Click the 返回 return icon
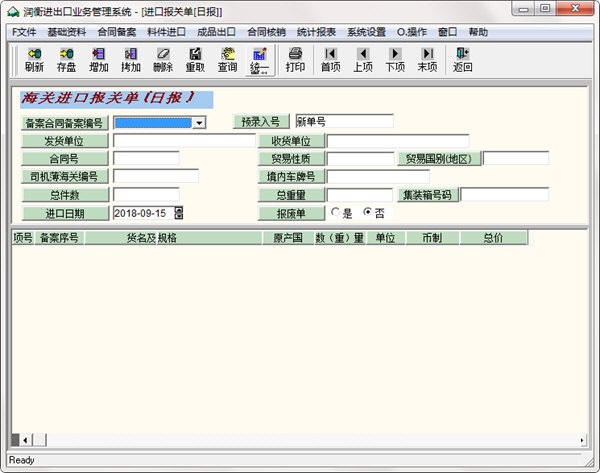The height and width of the screenshot is (473, 600). click(x=462, y=60)
